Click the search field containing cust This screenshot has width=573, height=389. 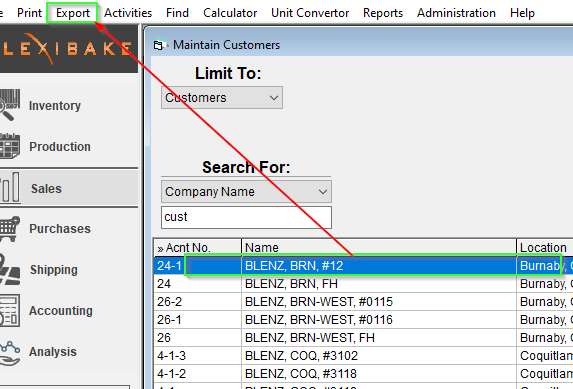coord(246,217)
